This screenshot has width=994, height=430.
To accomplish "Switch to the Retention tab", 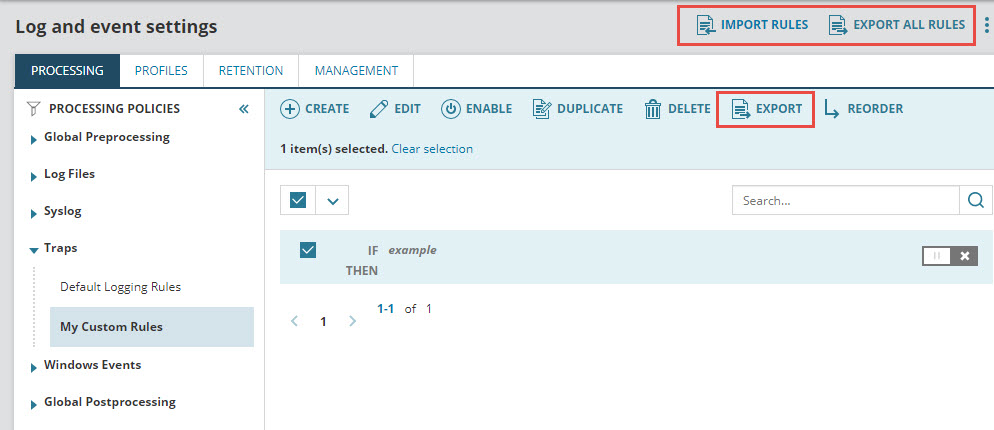I will point(250,71).
